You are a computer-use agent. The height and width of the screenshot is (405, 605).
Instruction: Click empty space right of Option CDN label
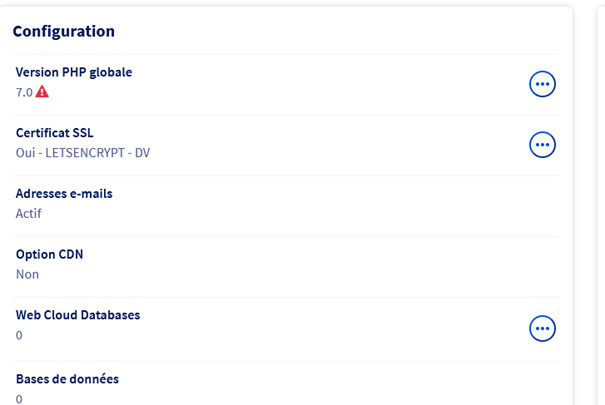pyautogui.click(x=300, y=254)
